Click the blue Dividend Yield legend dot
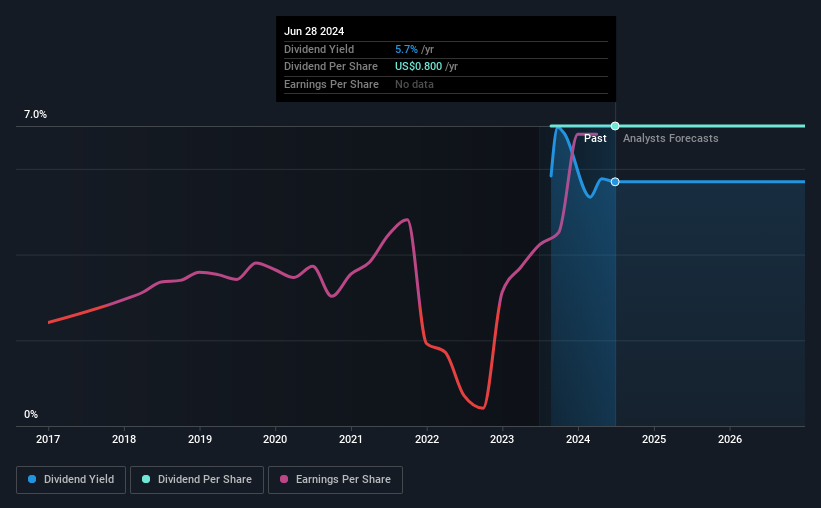This screenshot has width=821, height=508. click(x=32, y=479)
